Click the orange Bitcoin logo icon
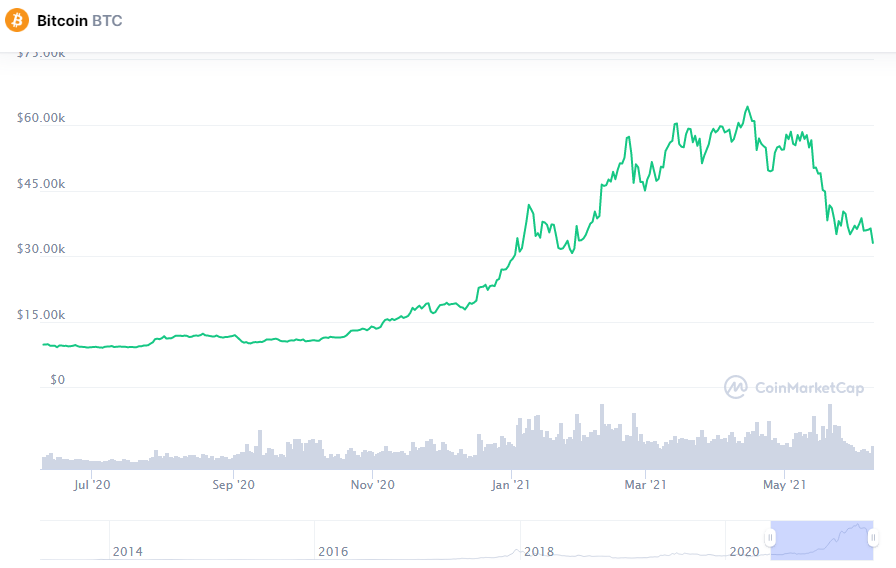896x568 pixels. [x=17, y=20]
